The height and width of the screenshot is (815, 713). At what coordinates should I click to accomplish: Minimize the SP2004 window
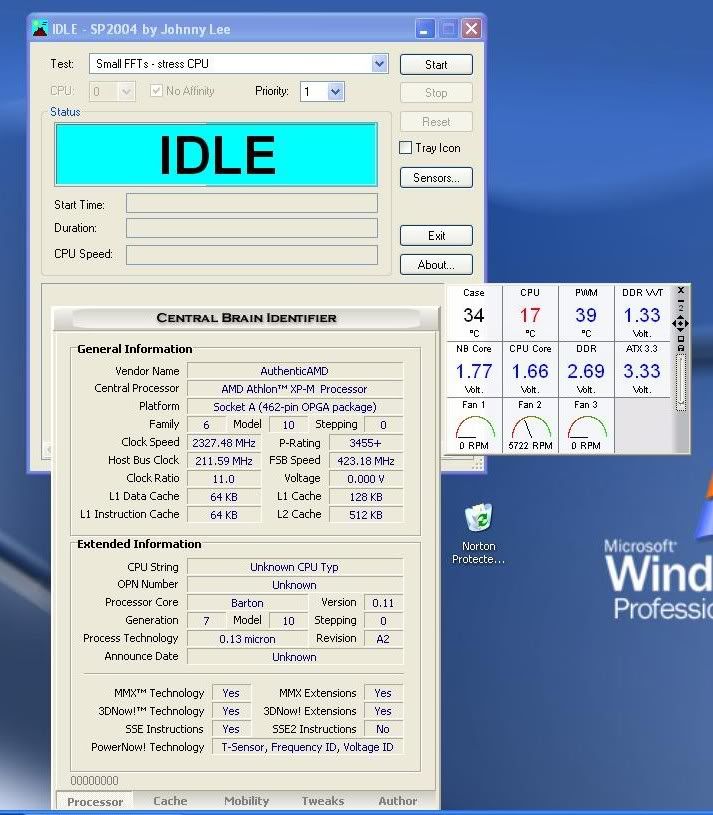[425, 29]
